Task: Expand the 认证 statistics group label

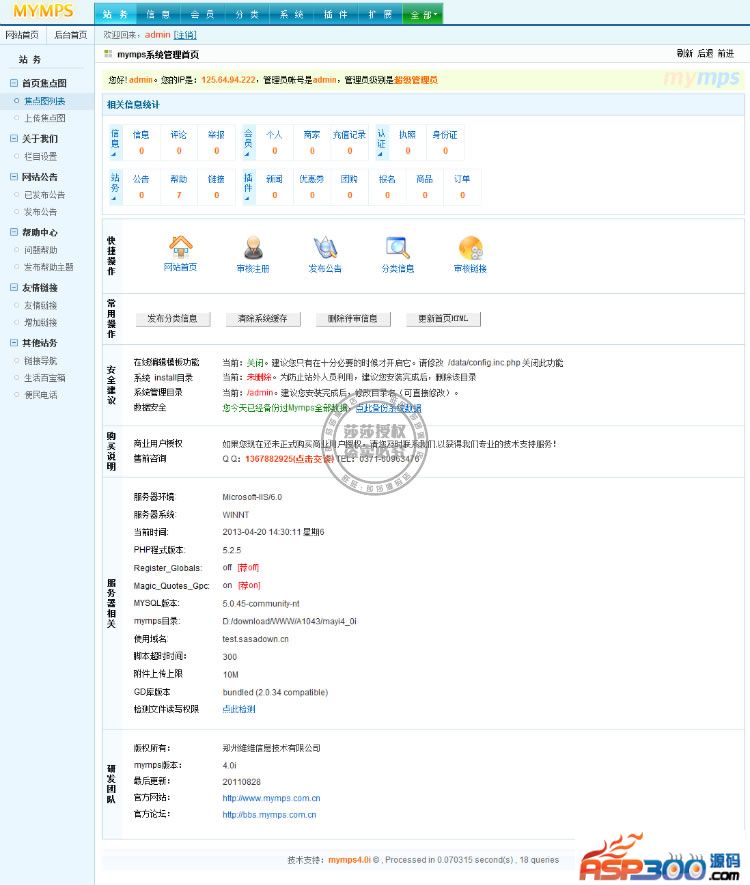Action: (381, 142)
